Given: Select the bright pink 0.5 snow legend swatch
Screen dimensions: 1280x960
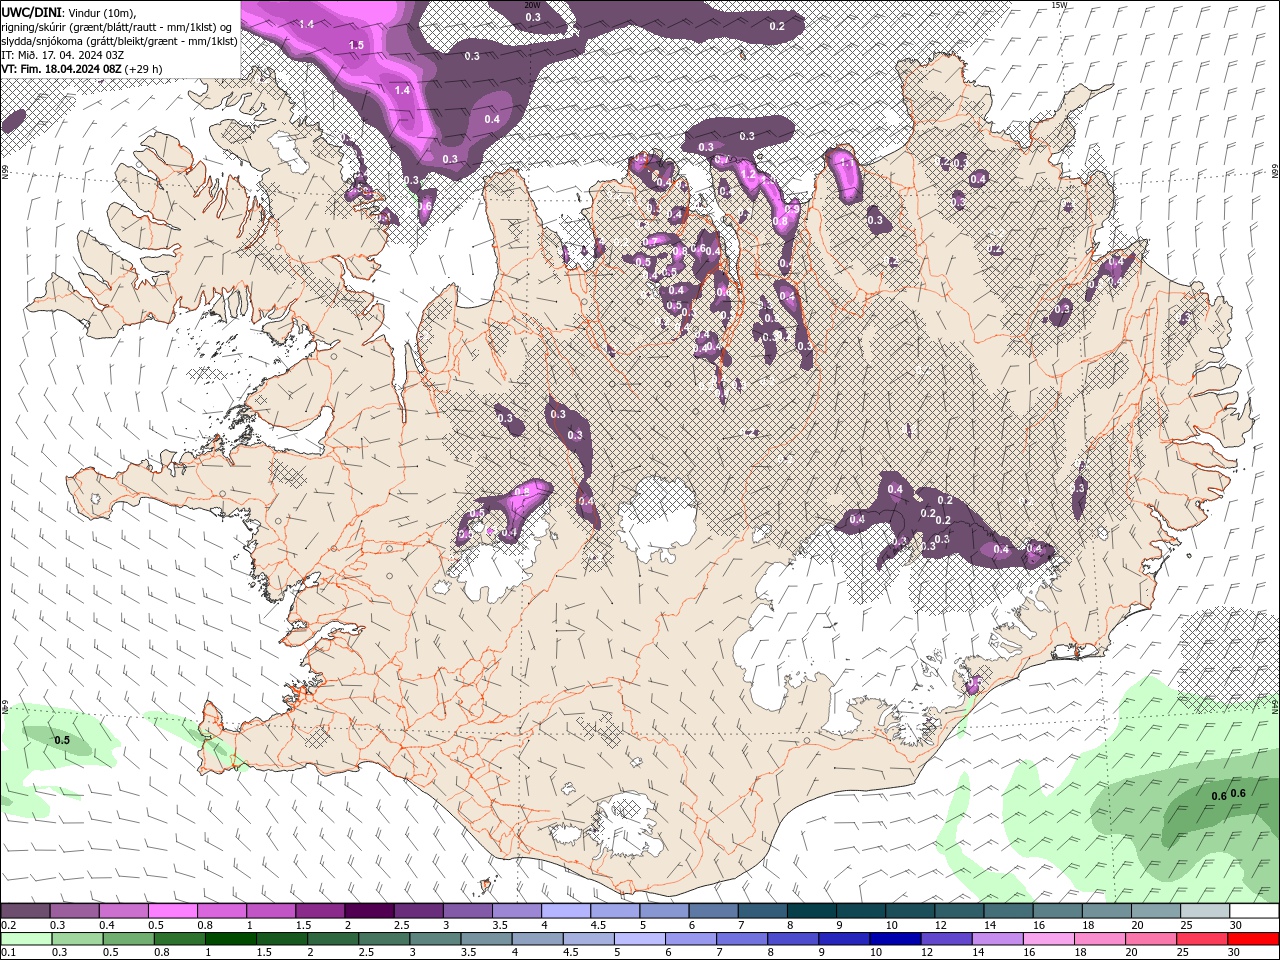Looking at the screenshot, I should coord(172,910).
